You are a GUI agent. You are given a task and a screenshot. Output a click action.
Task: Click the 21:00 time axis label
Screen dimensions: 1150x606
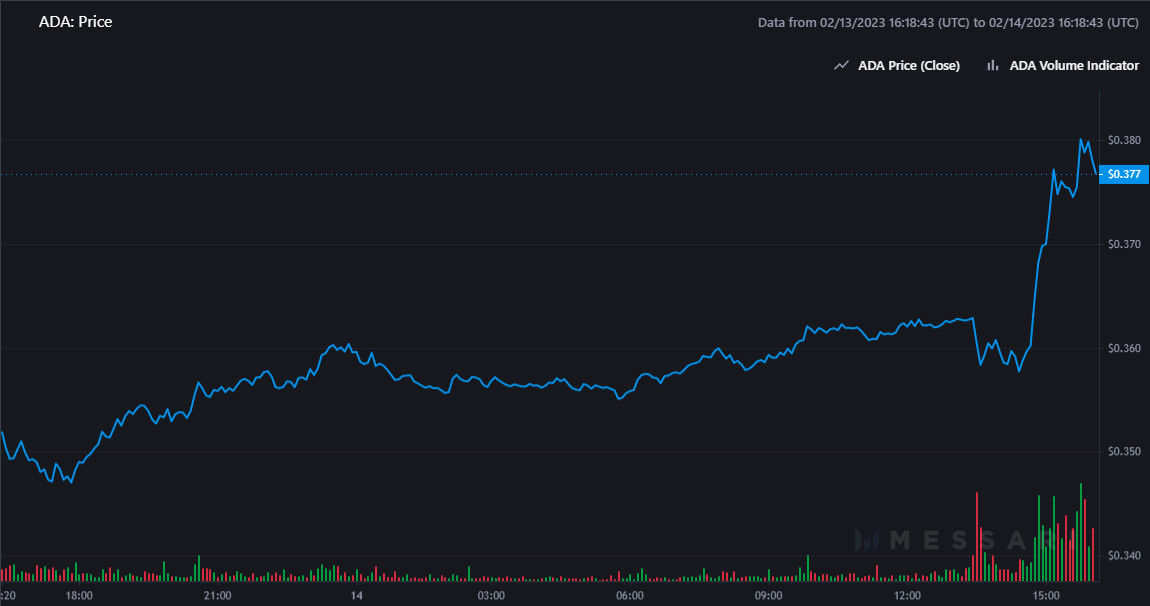pyautogui.click(x=217, y=595)
